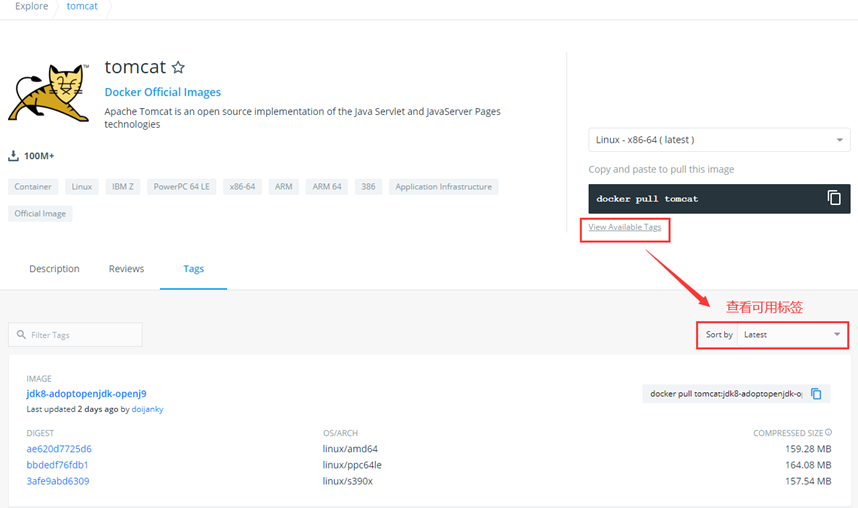The height and width of the screenshot is (508, 858).
Task: Click the linux/s390x architecture text
Action: tap(347, 481)
